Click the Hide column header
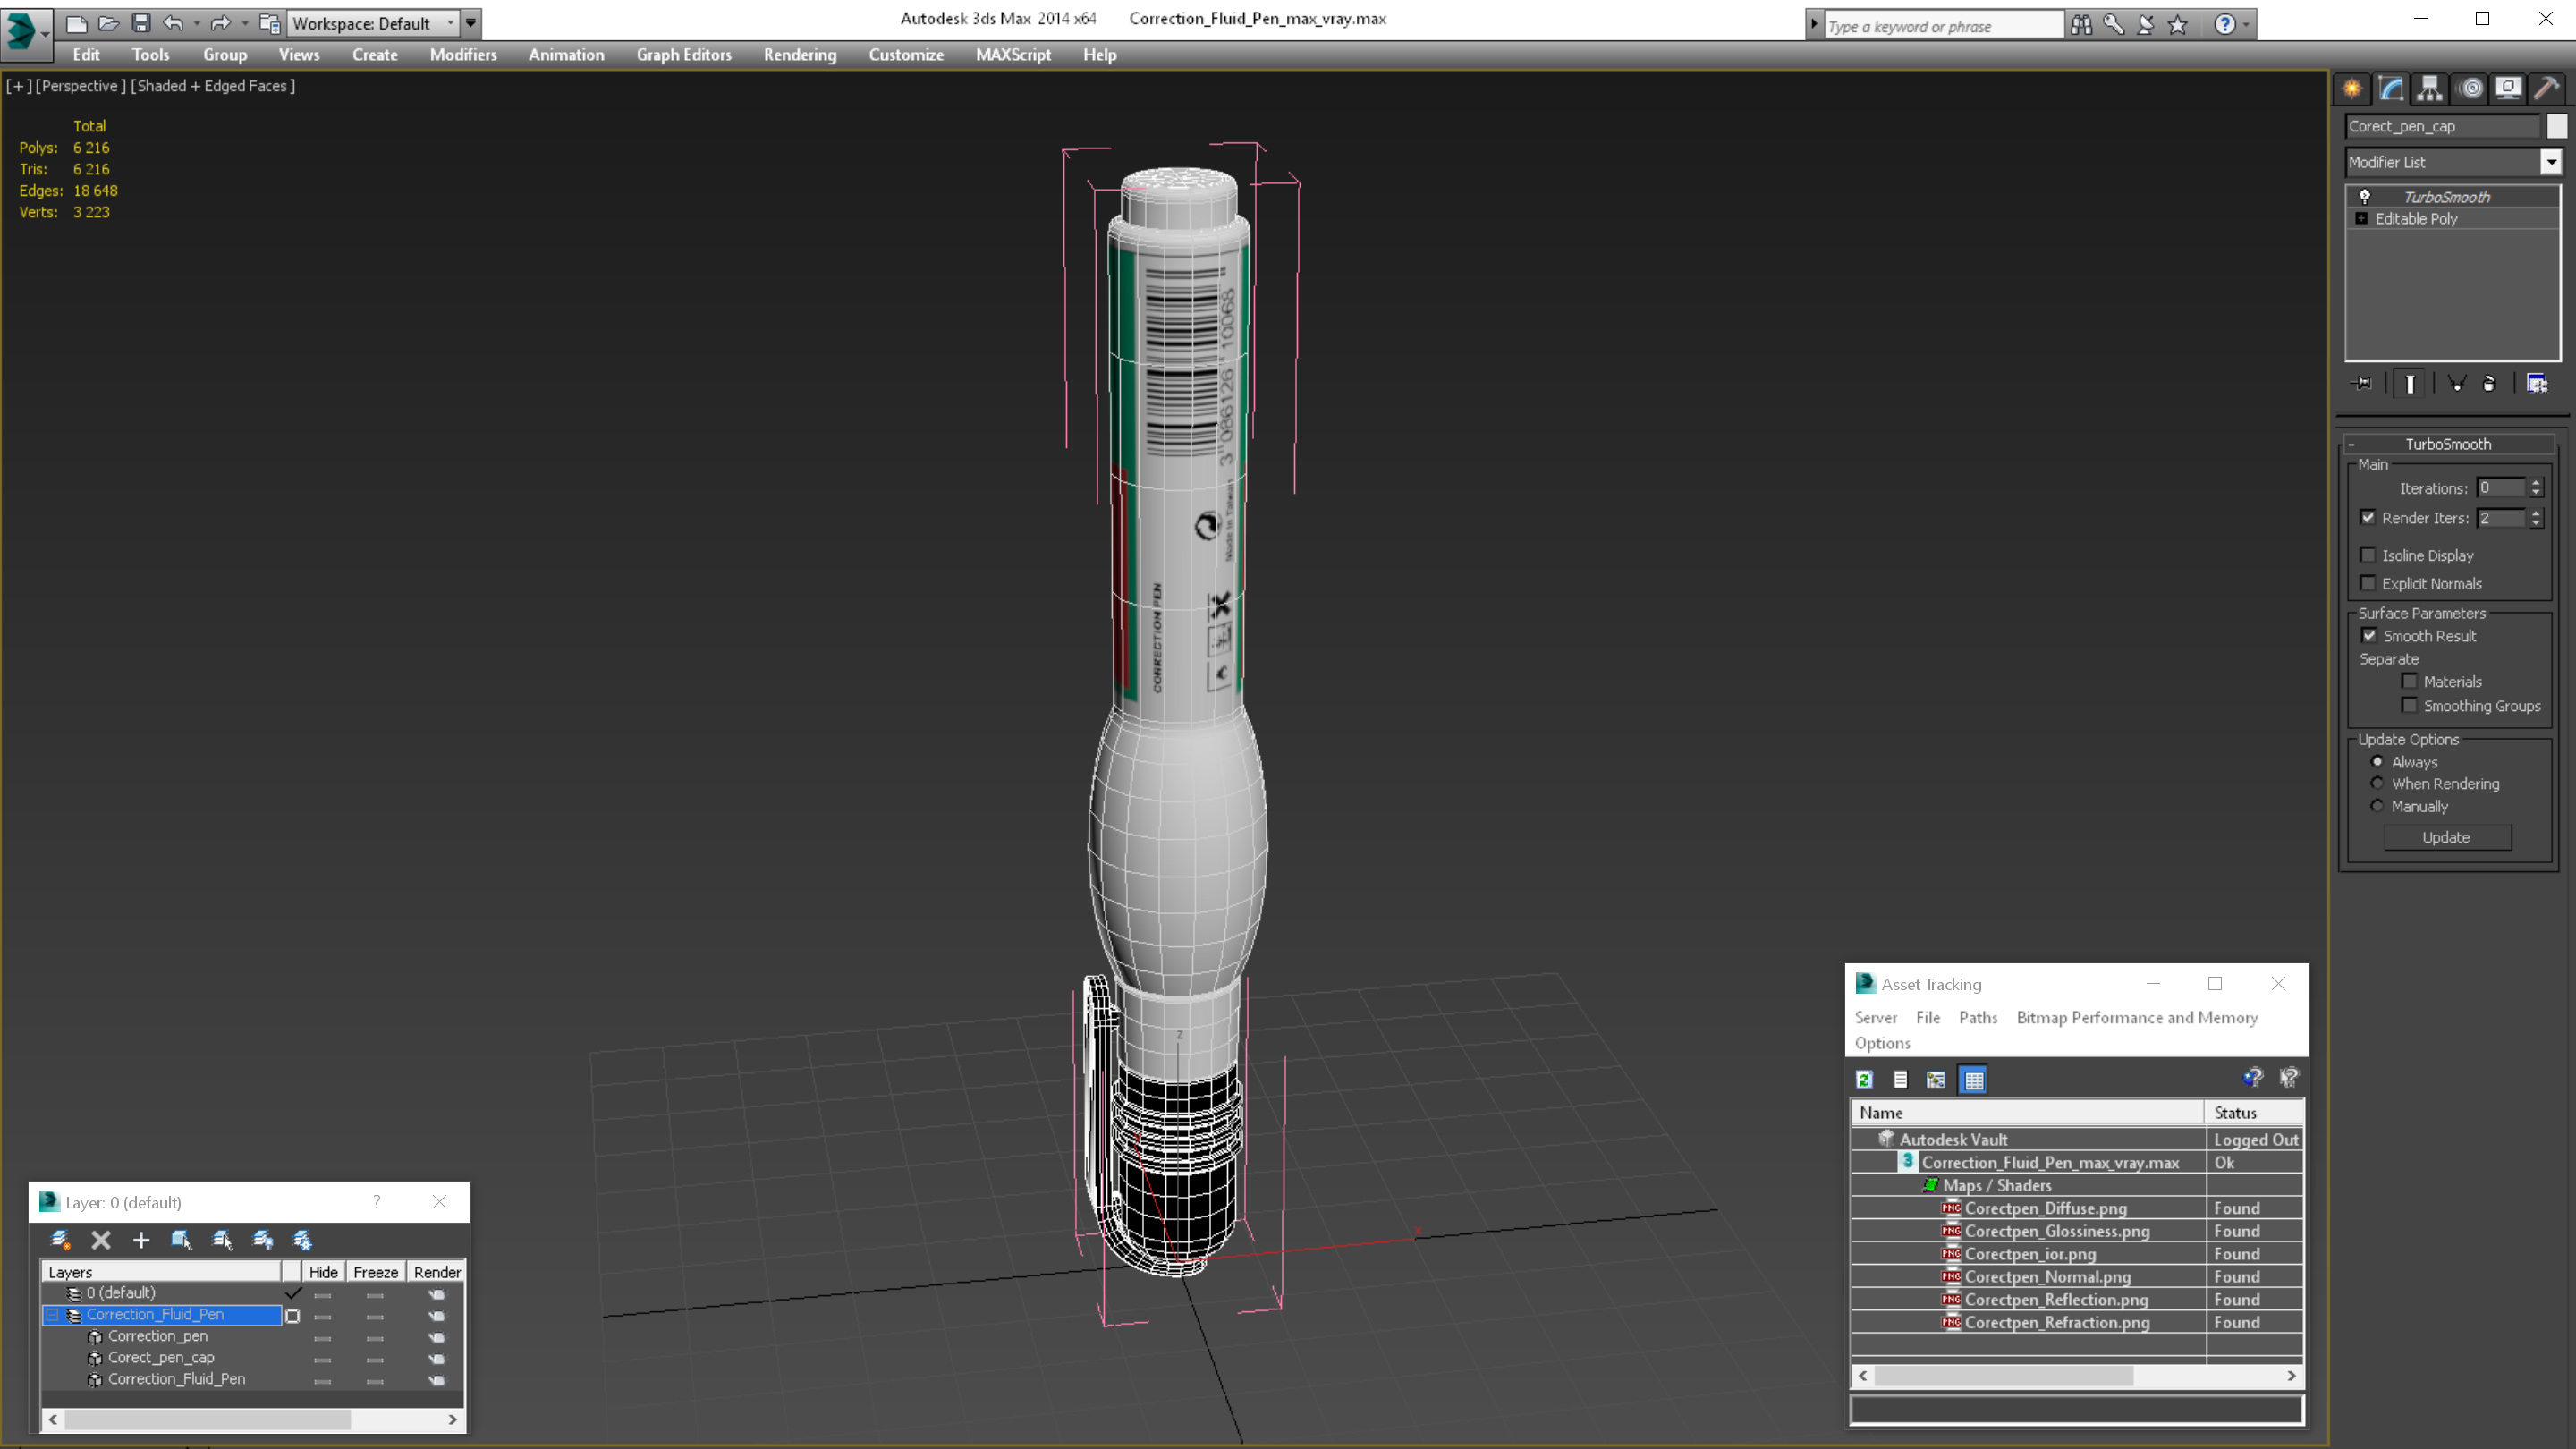Screen dimensions: 2576x1449 pos(323,1272)
